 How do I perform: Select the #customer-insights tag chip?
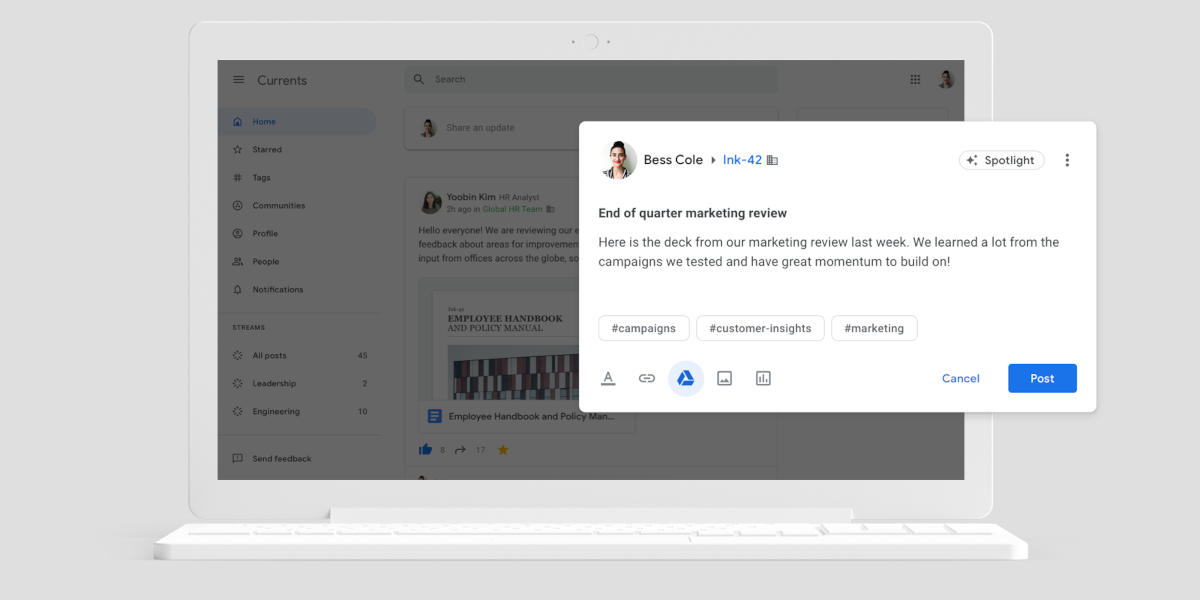pos(760,328)
